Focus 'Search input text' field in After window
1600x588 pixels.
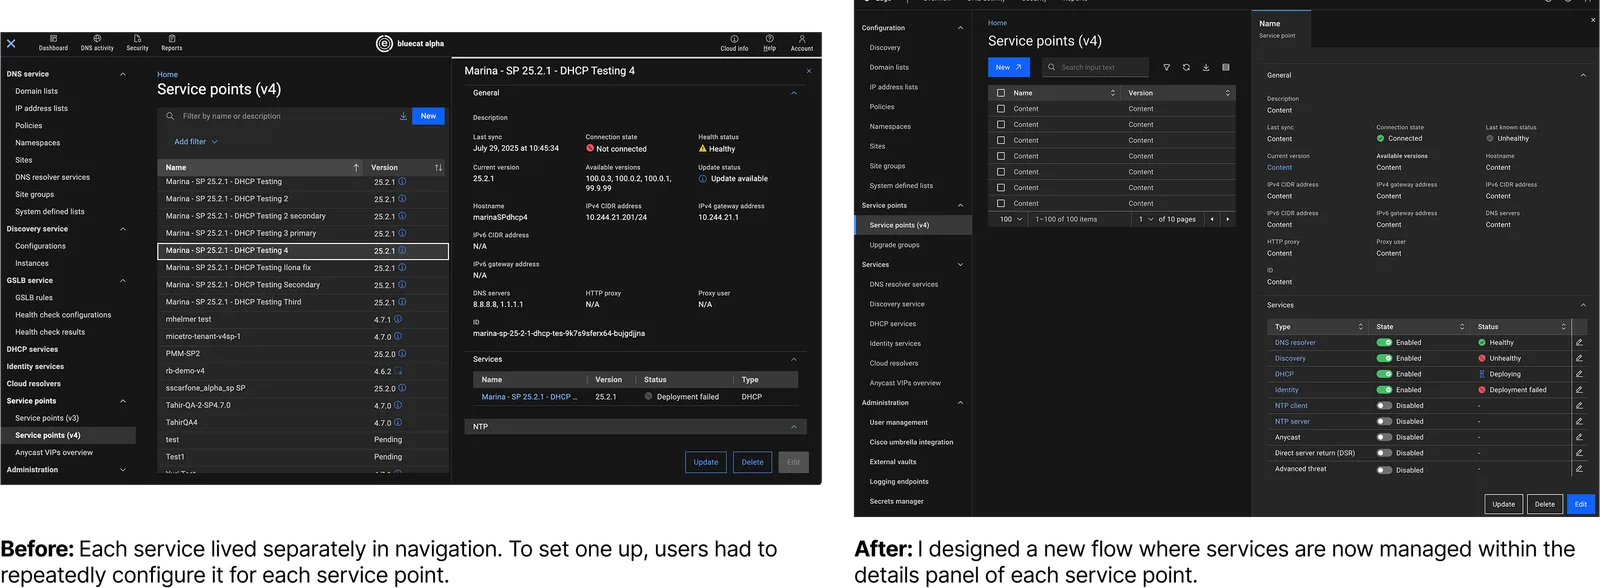coord(1095,67)
